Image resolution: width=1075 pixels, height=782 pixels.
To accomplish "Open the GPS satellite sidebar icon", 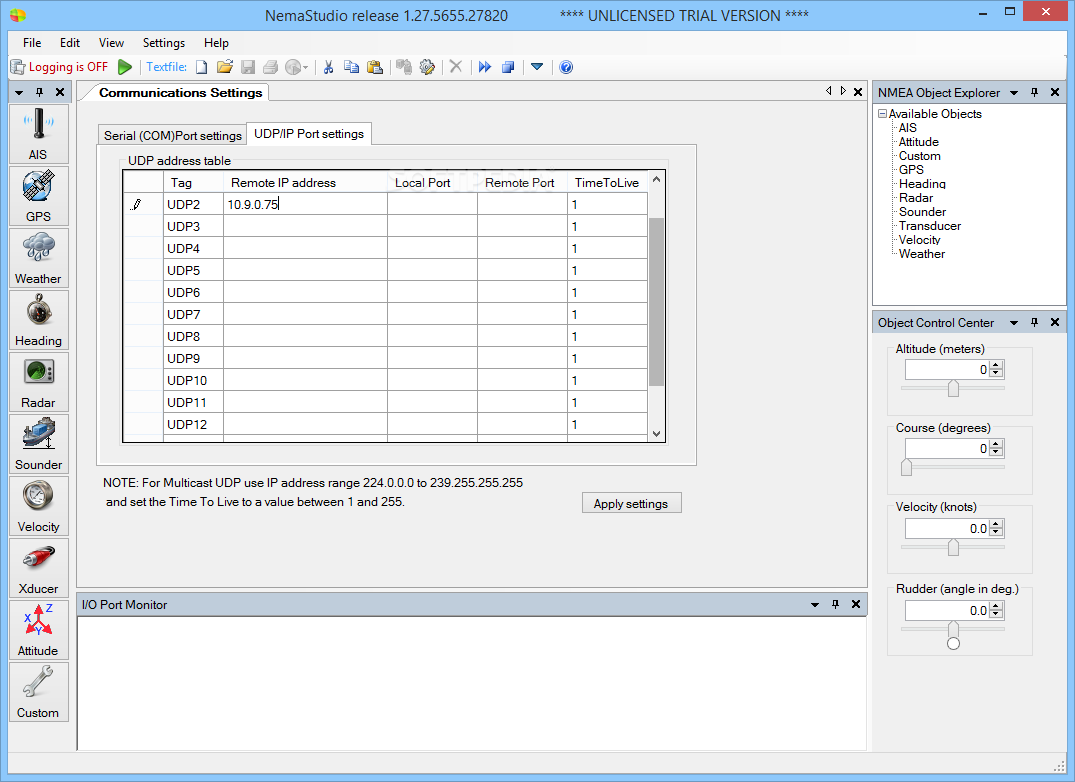I will coord(38,196).
